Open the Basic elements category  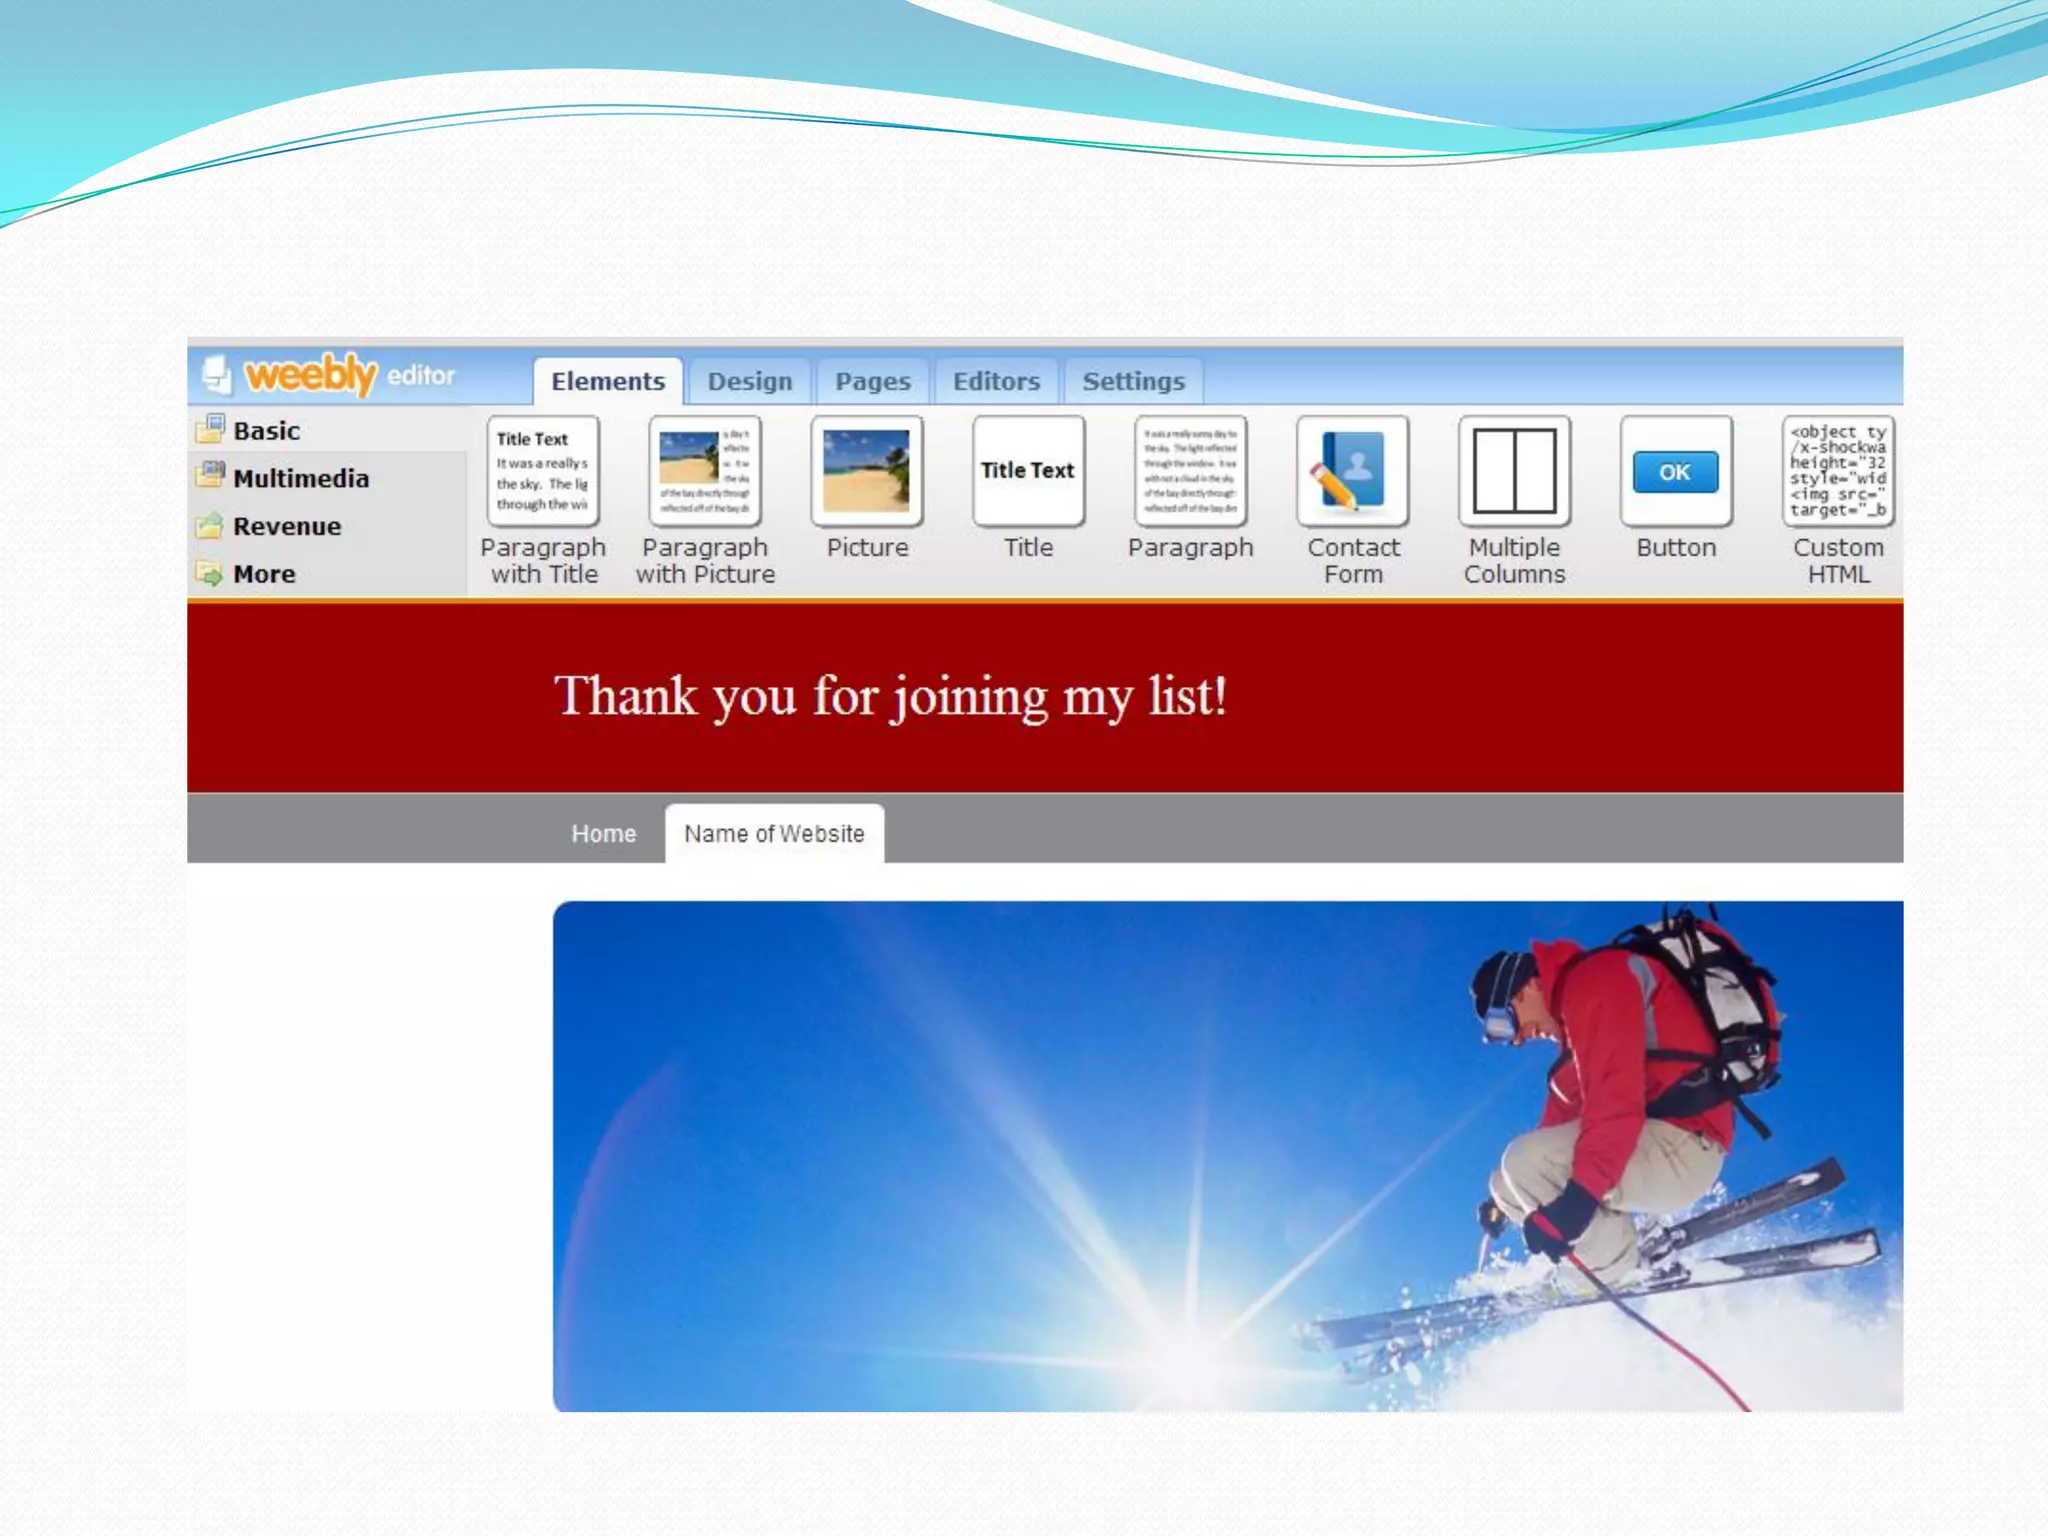coord(266,431)
